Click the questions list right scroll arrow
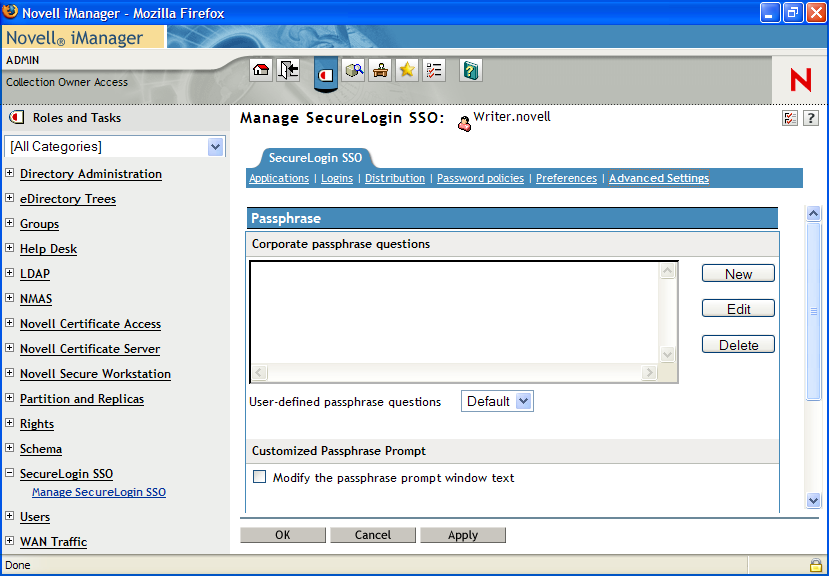The height and width of the screenshot is (576, 829). tap(649, 372)
